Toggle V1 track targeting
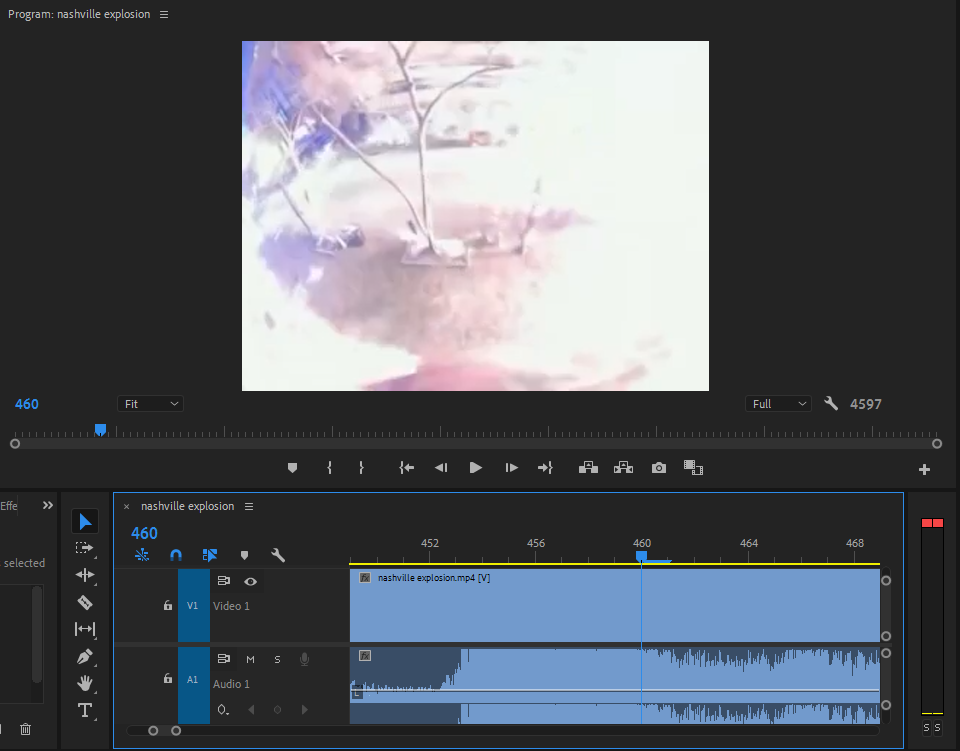The width and height of the screenshot is (960, 751). 193,605
